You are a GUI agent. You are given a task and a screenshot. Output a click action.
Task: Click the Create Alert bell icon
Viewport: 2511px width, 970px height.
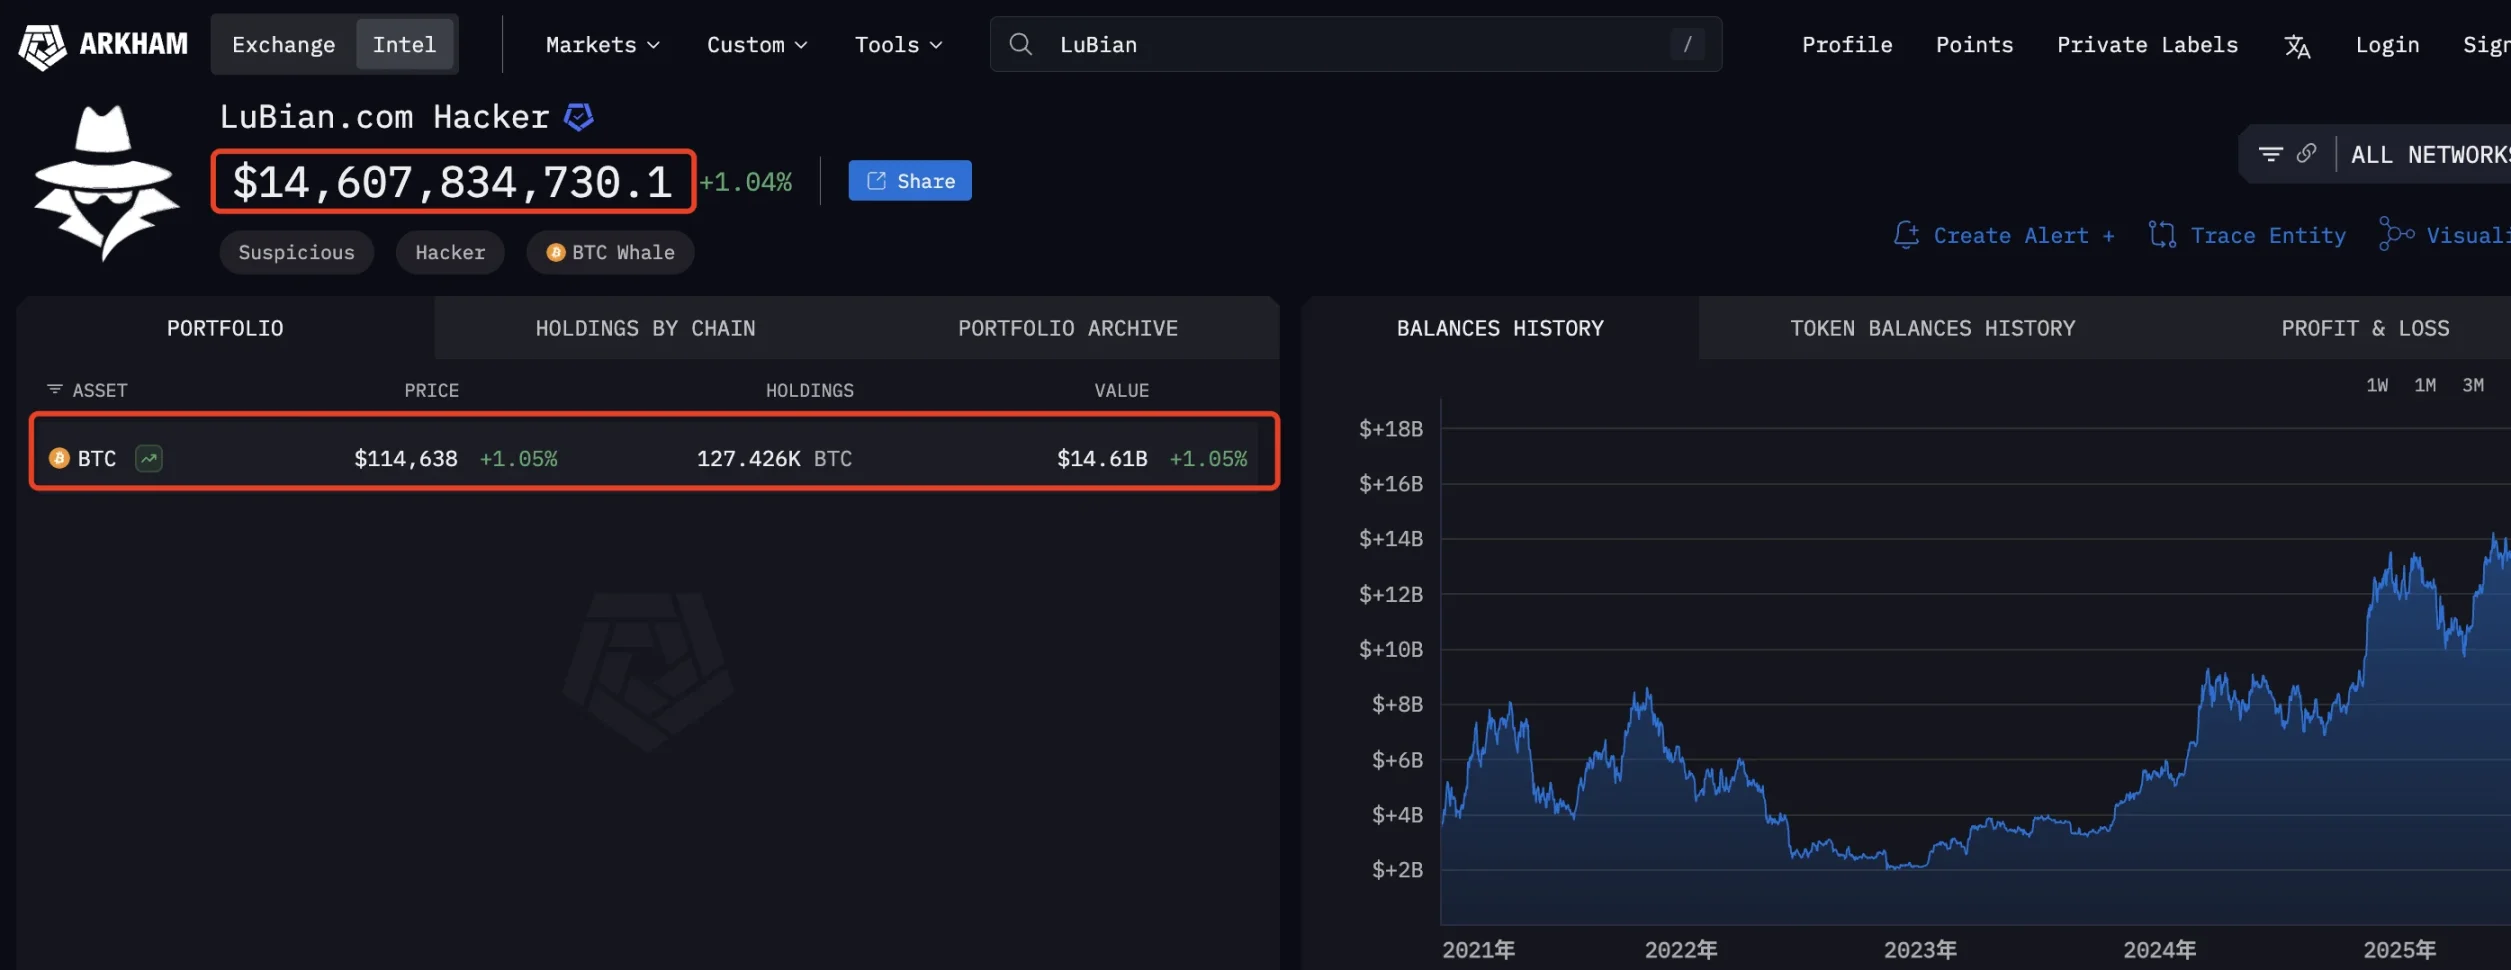click(x=1908, y=234)
